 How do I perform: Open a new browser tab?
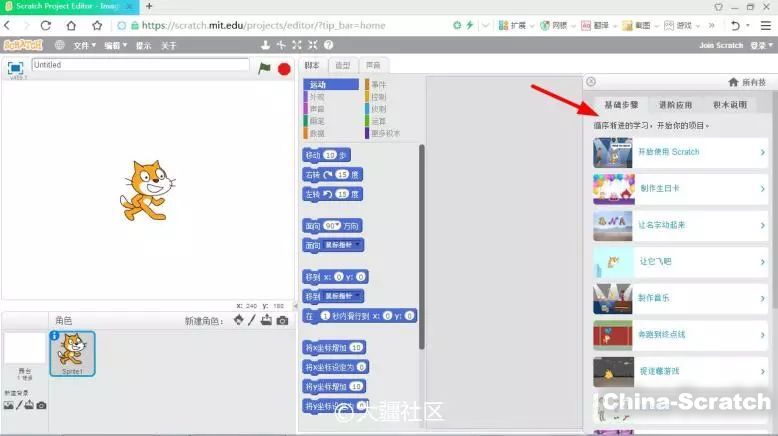149,6
